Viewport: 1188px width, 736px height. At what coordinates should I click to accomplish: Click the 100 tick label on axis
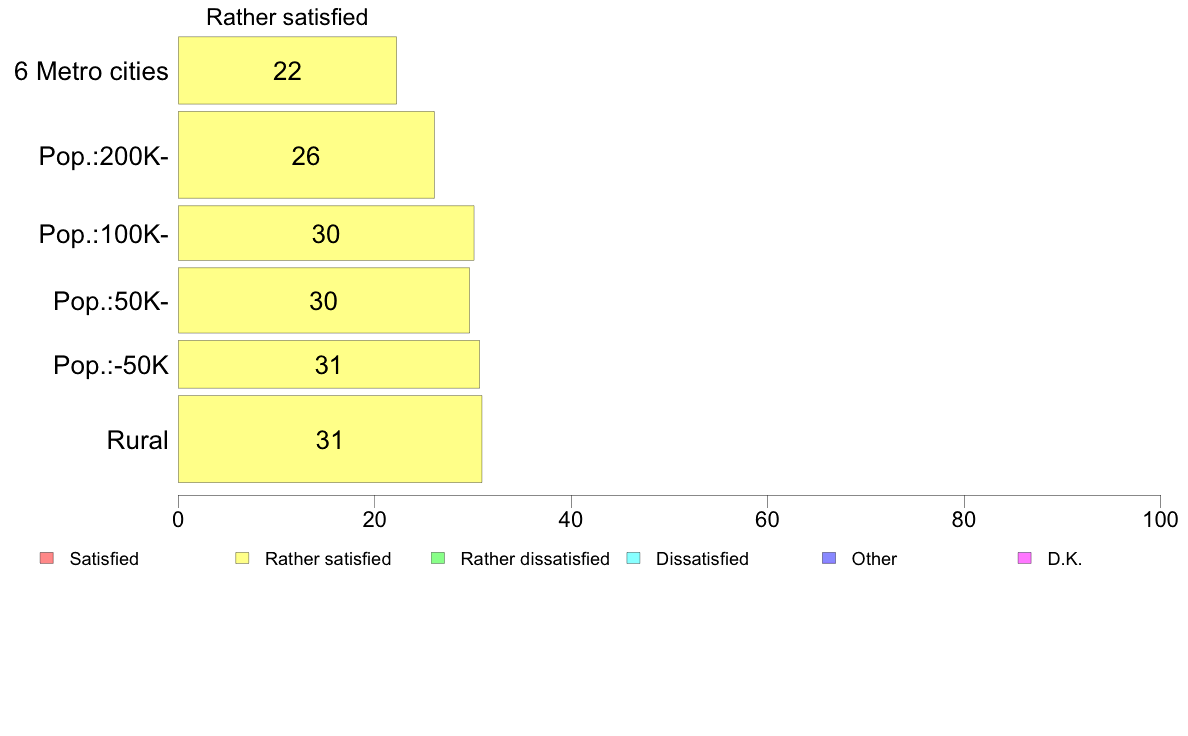[1160, 519]
